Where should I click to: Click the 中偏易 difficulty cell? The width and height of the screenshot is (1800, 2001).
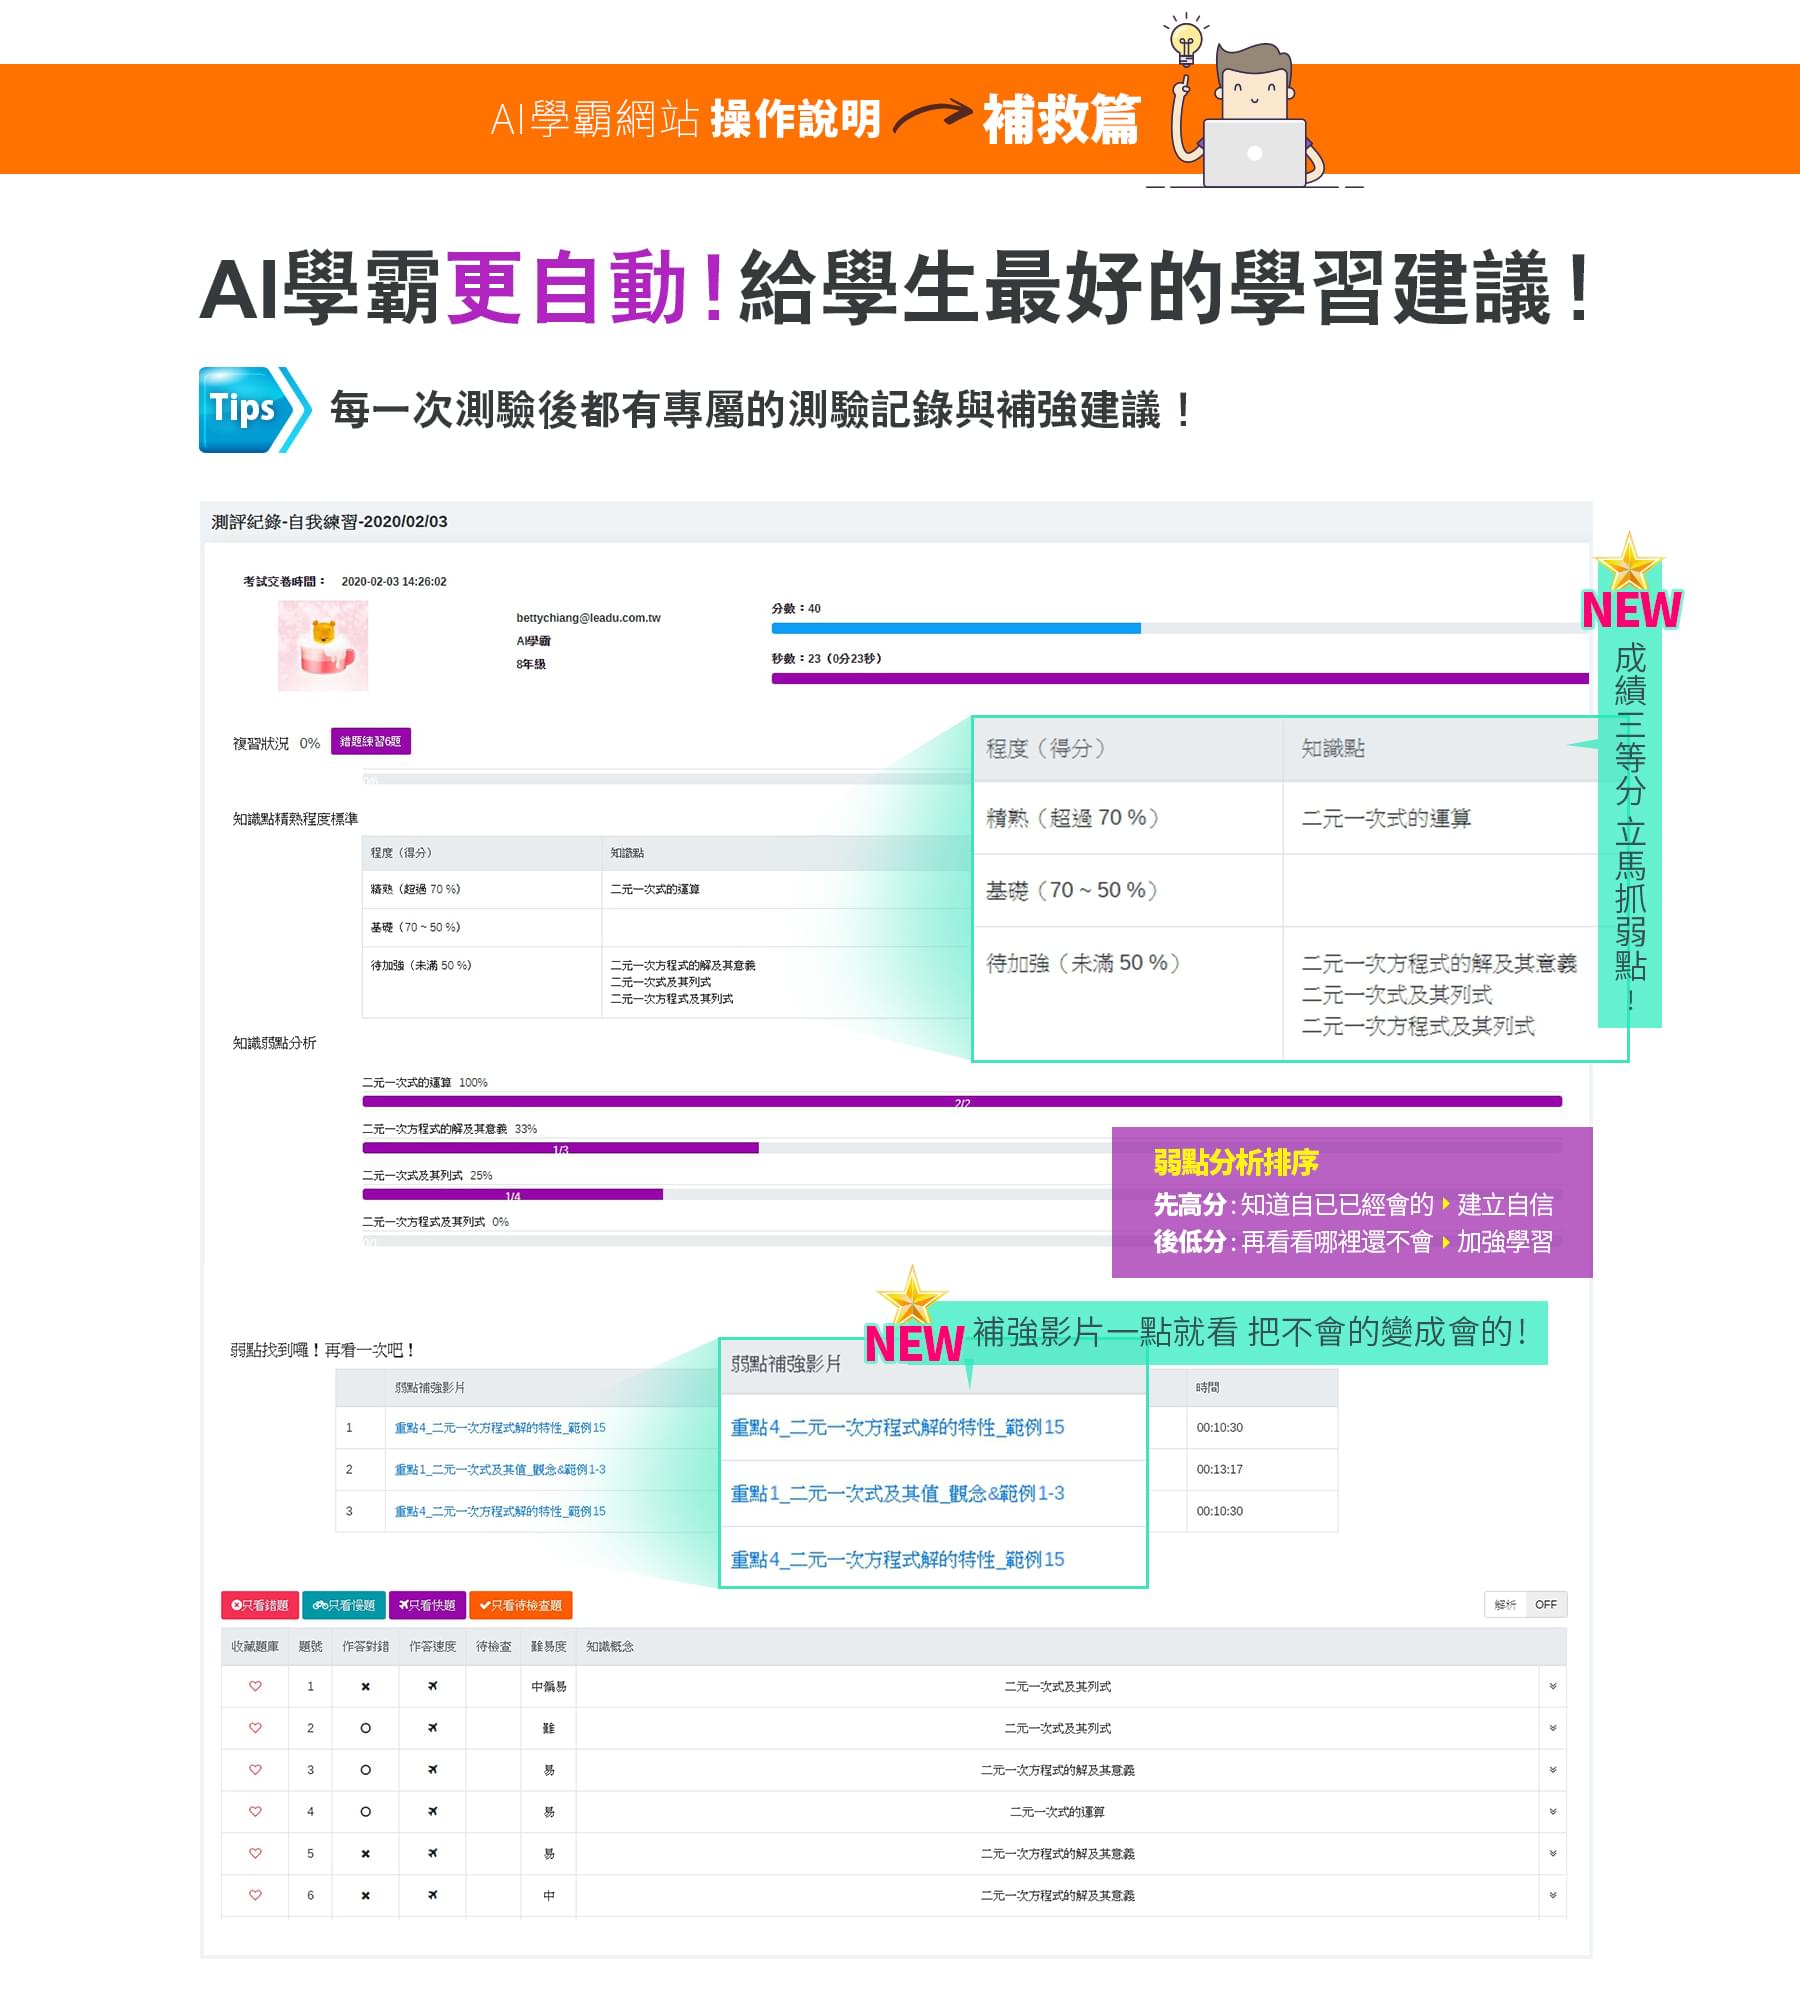click(548, 1687)
